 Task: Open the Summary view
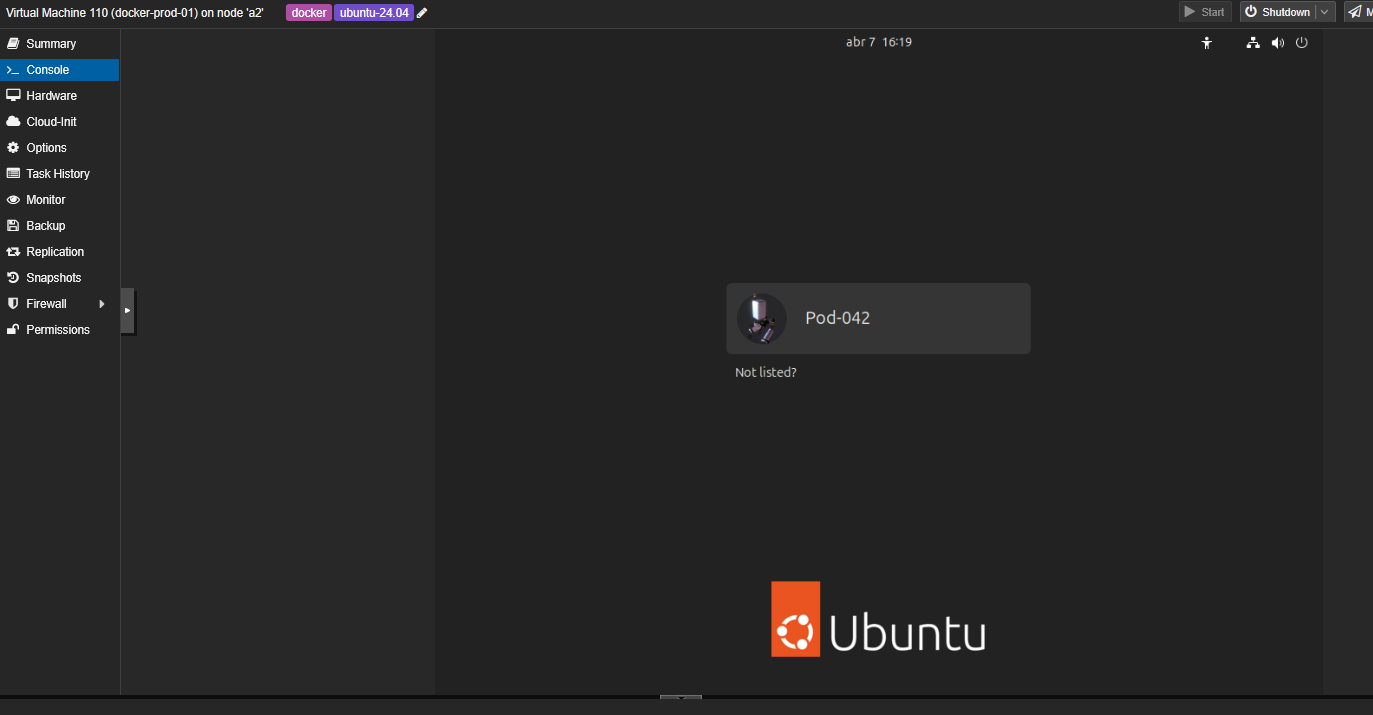click(50, 44)
